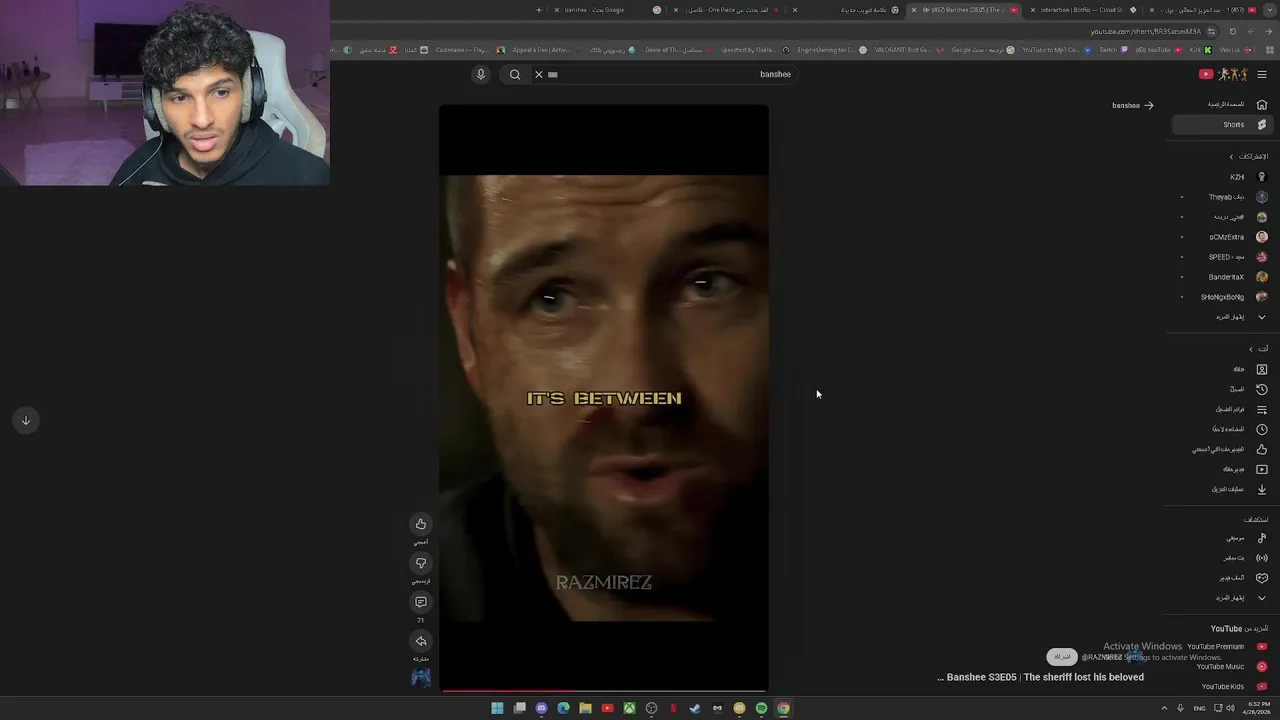Image resolution: width=1280 pixels, height=720 pixels.
Task: Click the taskbar clock
Action: click(1257, 708)
